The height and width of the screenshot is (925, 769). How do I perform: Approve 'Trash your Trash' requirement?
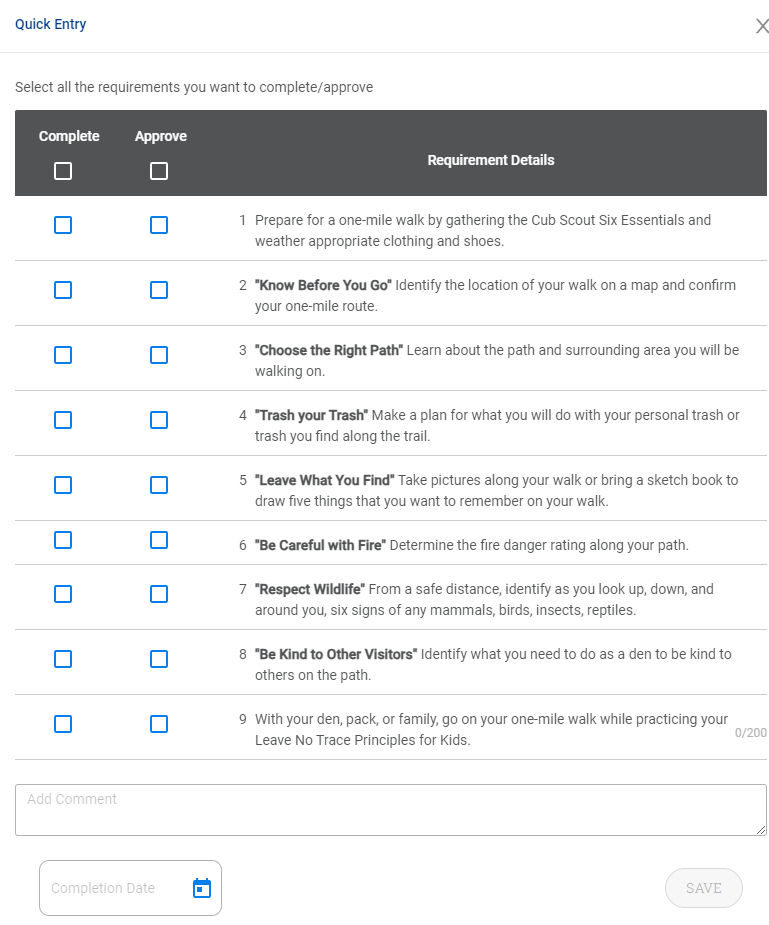pos(159,419)
